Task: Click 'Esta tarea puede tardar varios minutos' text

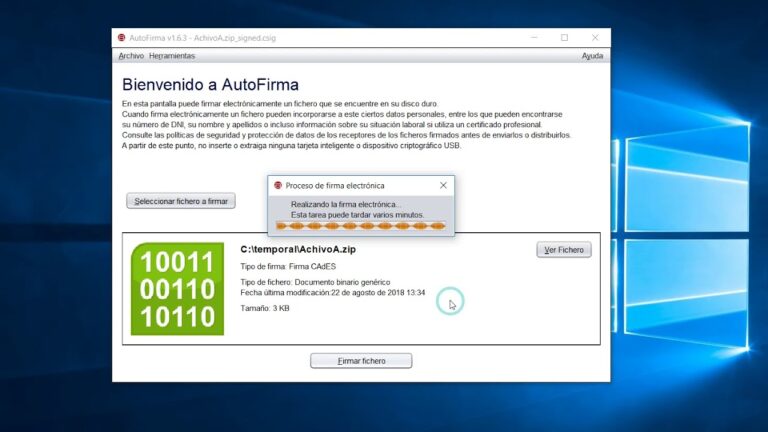Action: [x=358, y=215]
